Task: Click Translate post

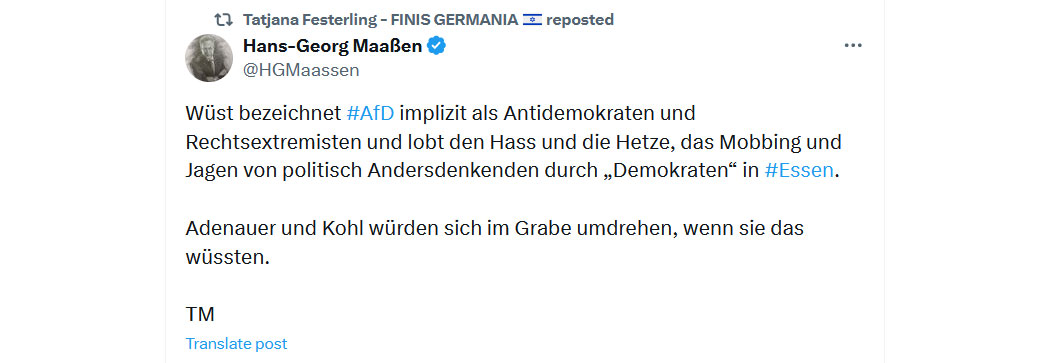Action: tap(236, 344)
